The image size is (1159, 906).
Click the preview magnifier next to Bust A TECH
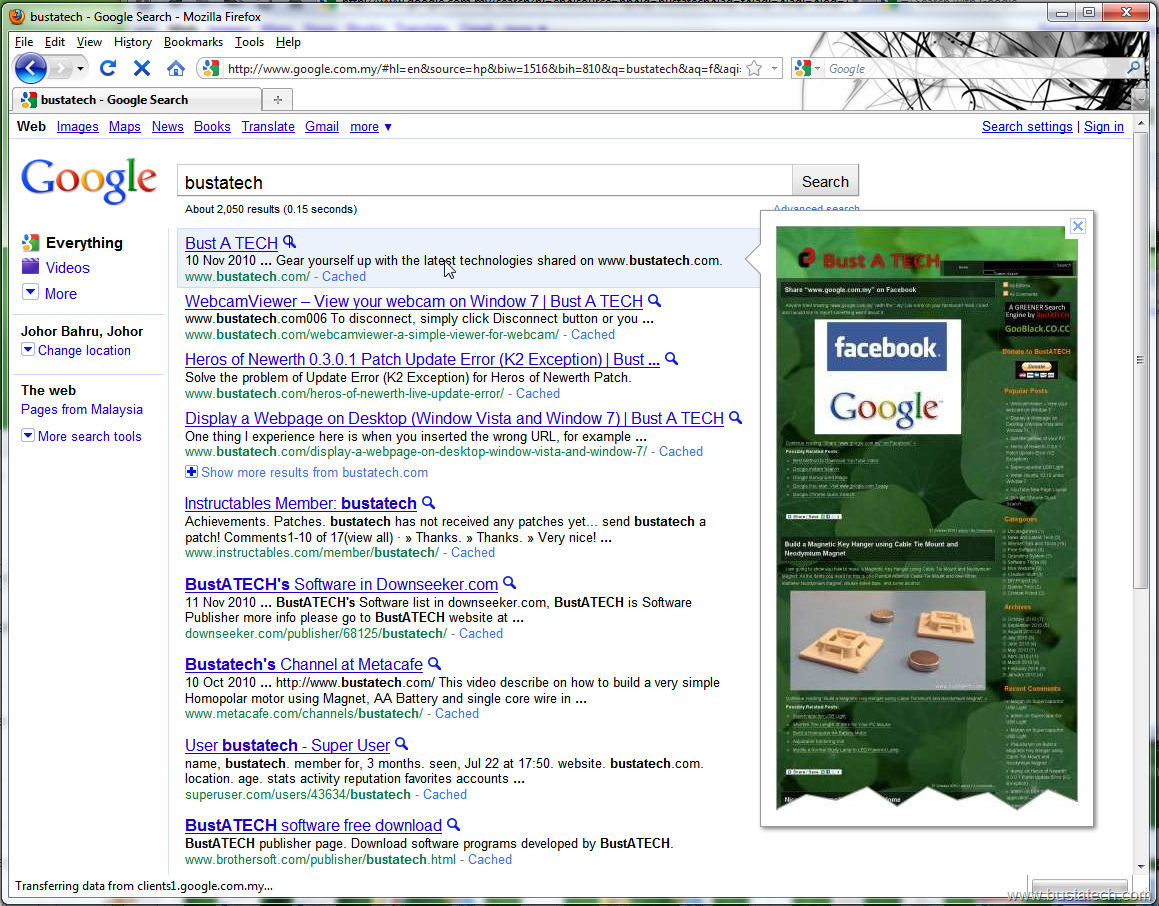pyautogui.click(x=290, y=242)
